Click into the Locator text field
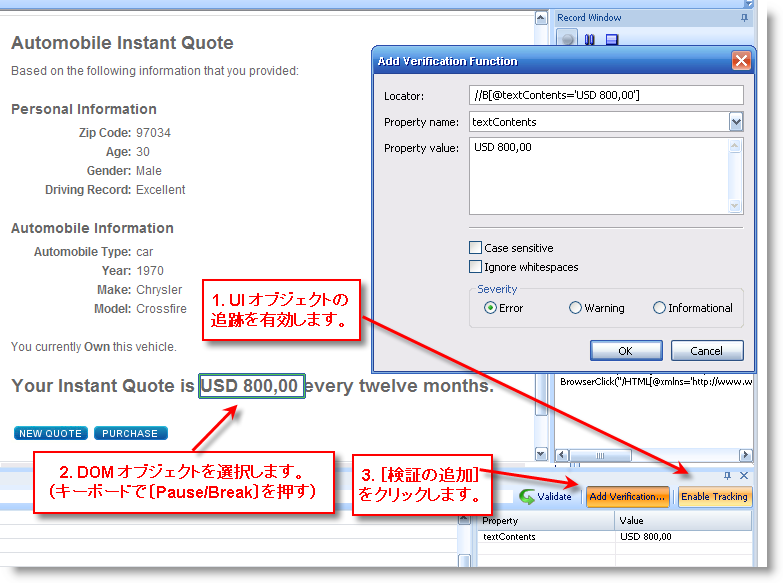The image size is (783, 583). (x=606, y=95)
